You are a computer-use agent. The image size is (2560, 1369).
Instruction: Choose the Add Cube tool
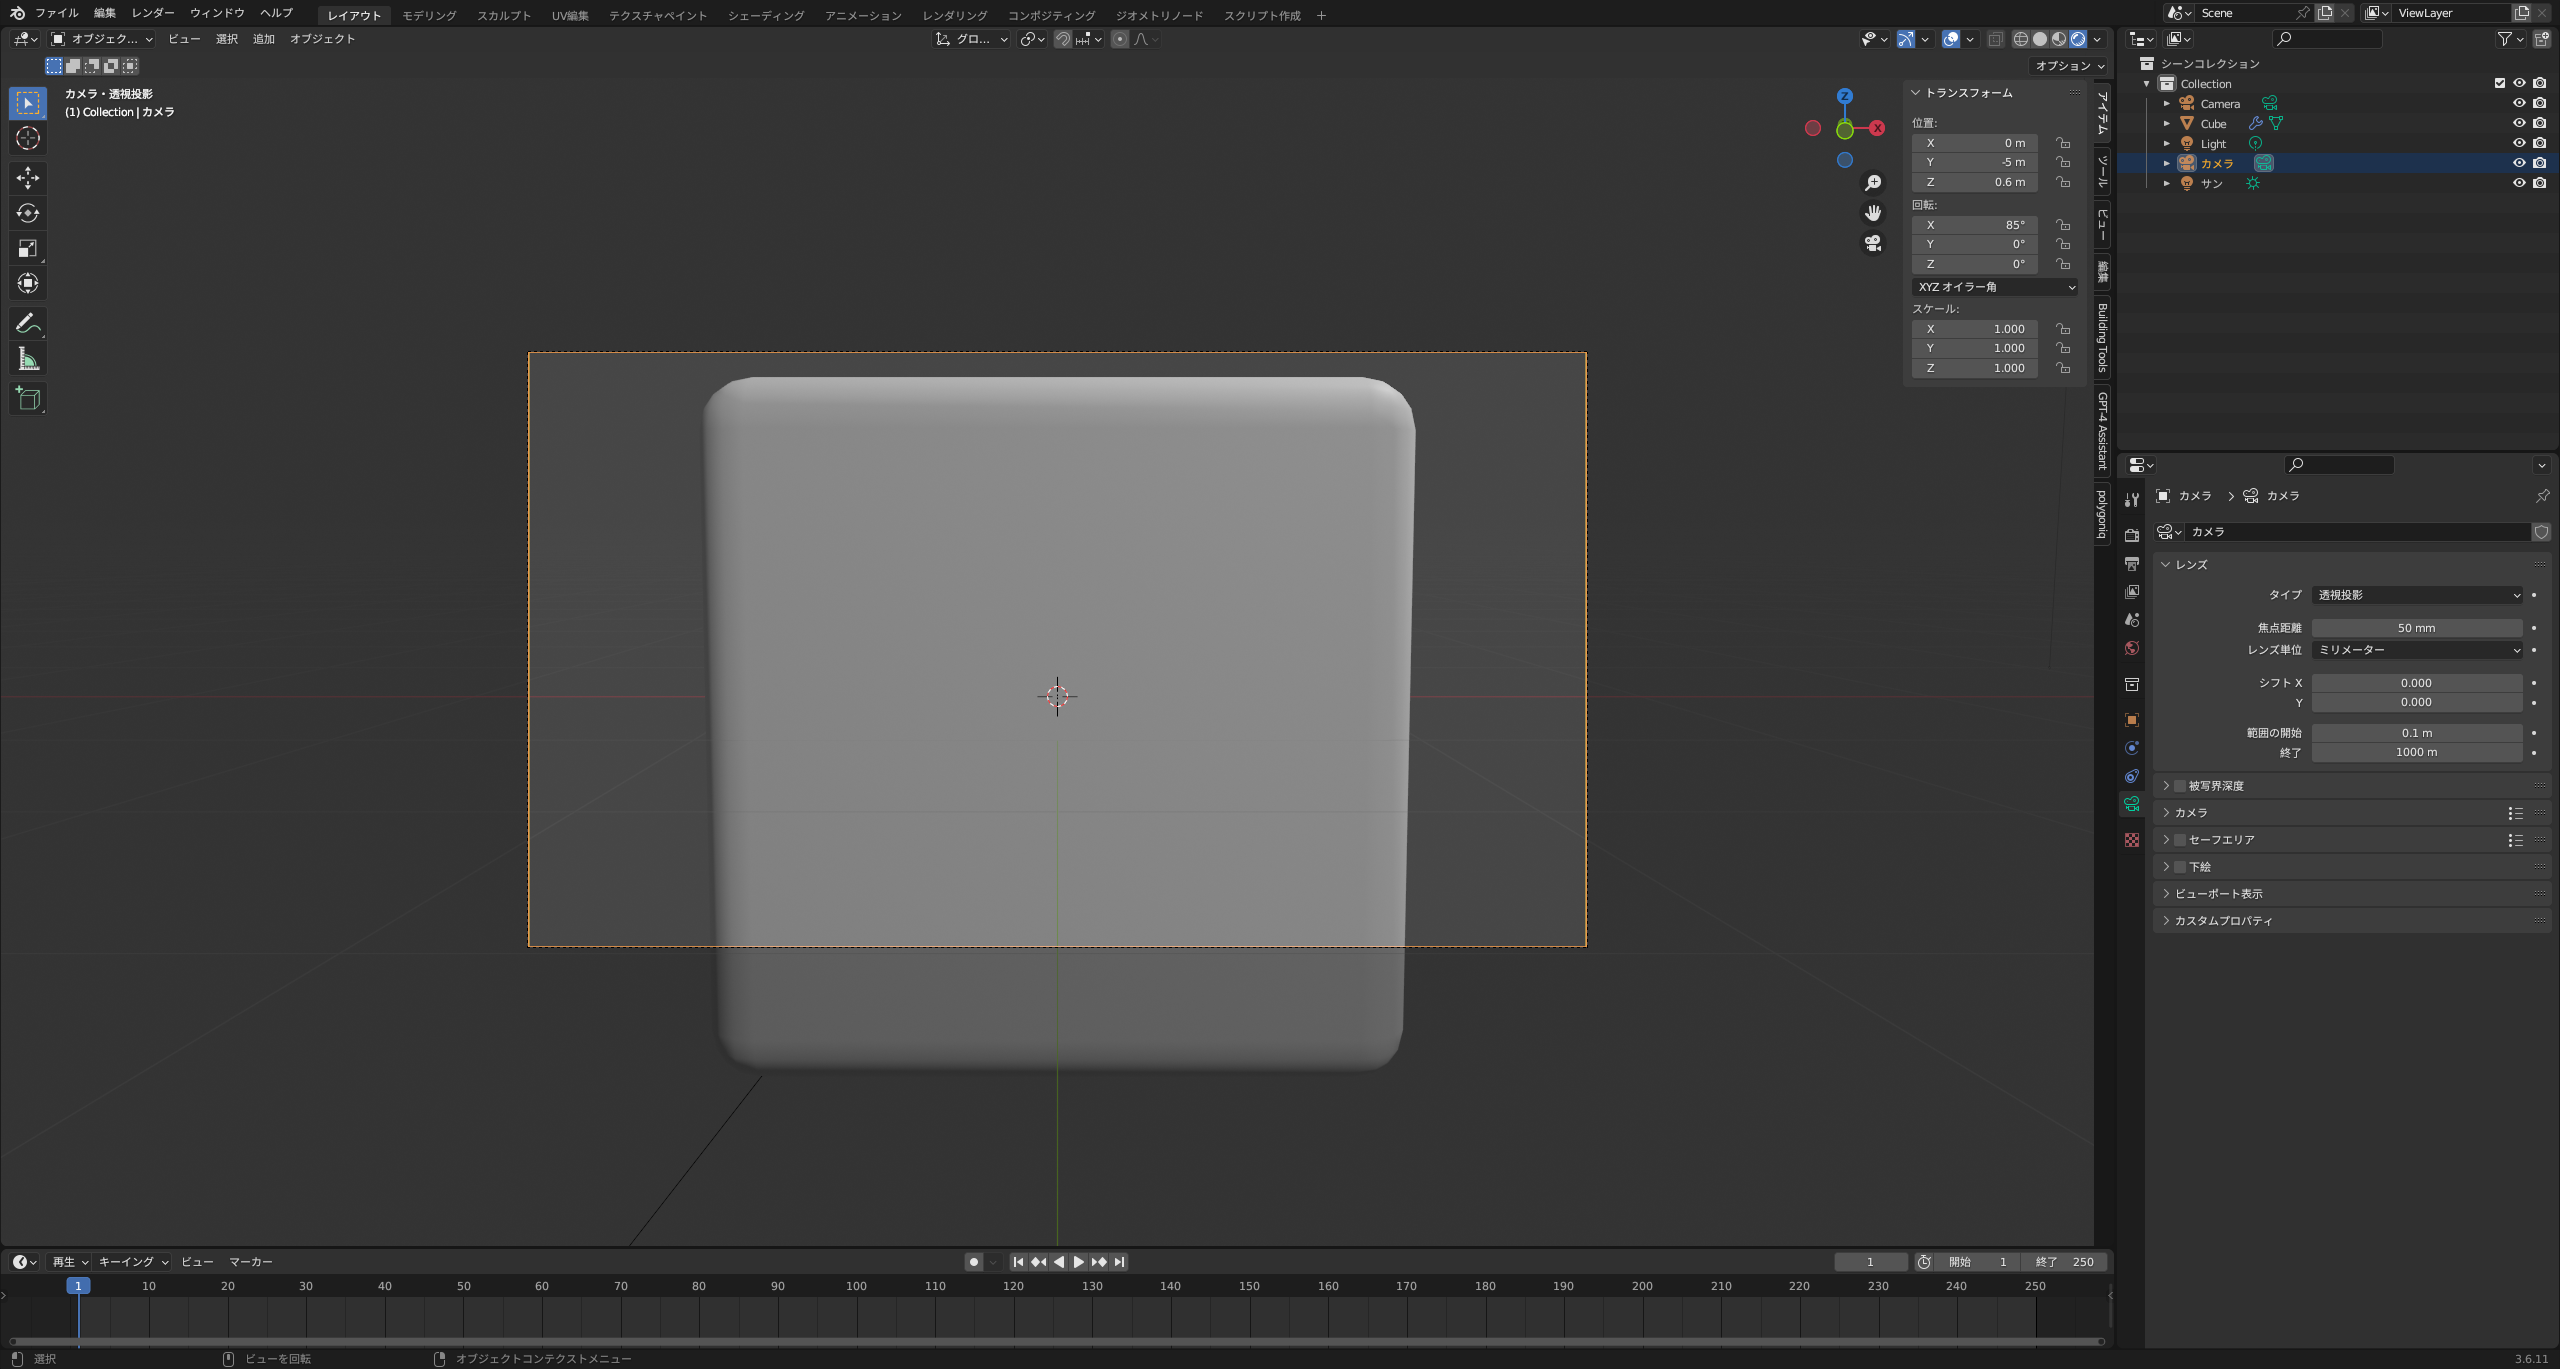pyautogui.click(x=28, y=398)
